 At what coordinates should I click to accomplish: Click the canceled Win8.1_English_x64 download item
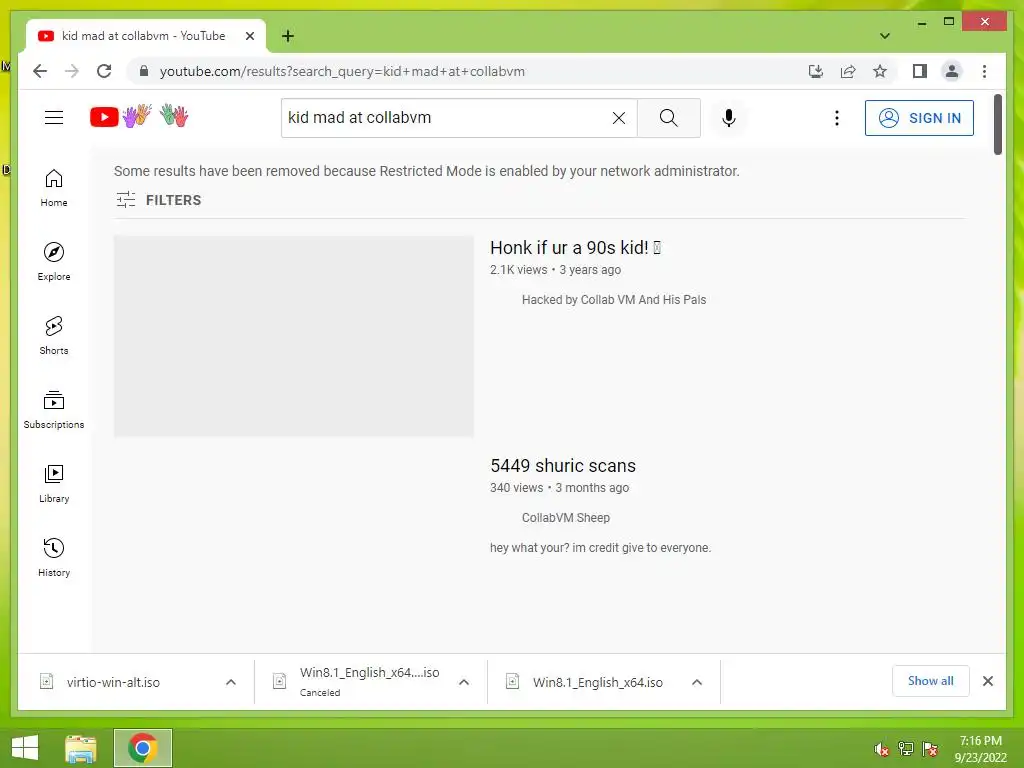point(356,682)
